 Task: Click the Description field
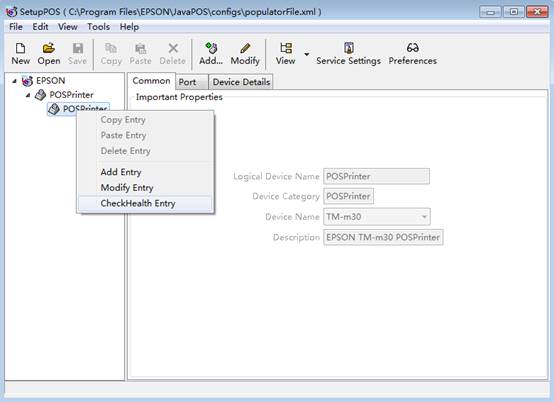point(383,237)
